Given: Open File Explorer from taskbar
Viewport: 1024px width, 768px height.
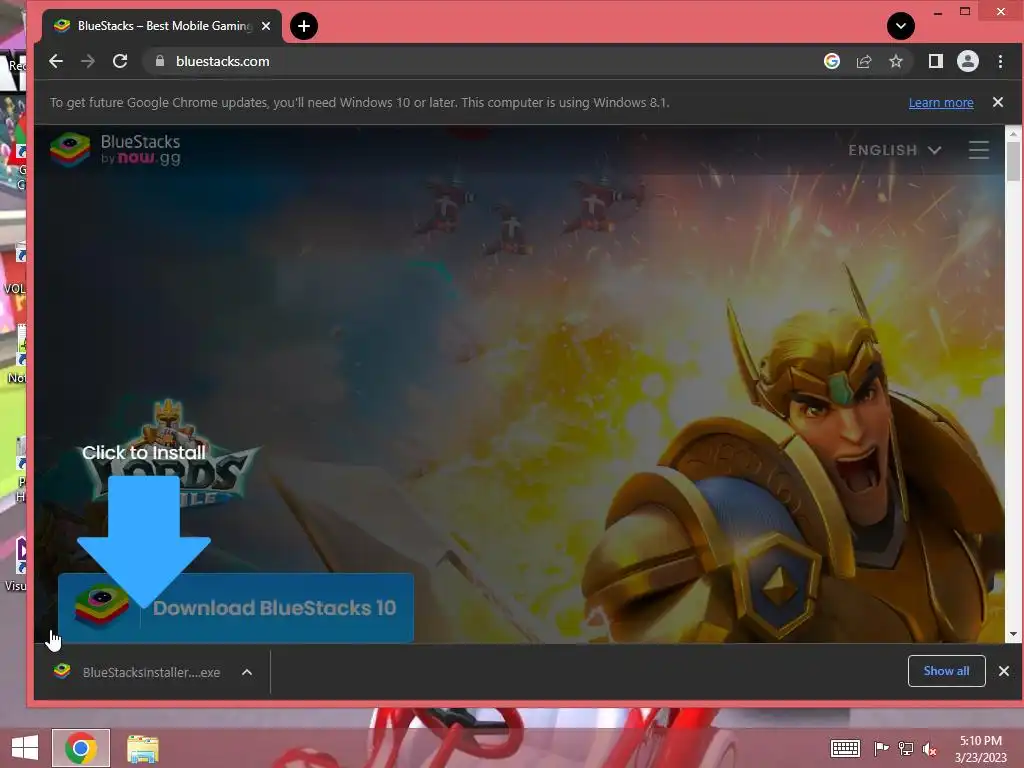Looking at the screenshot, I should pyautogui.click(x=143, y=749).
